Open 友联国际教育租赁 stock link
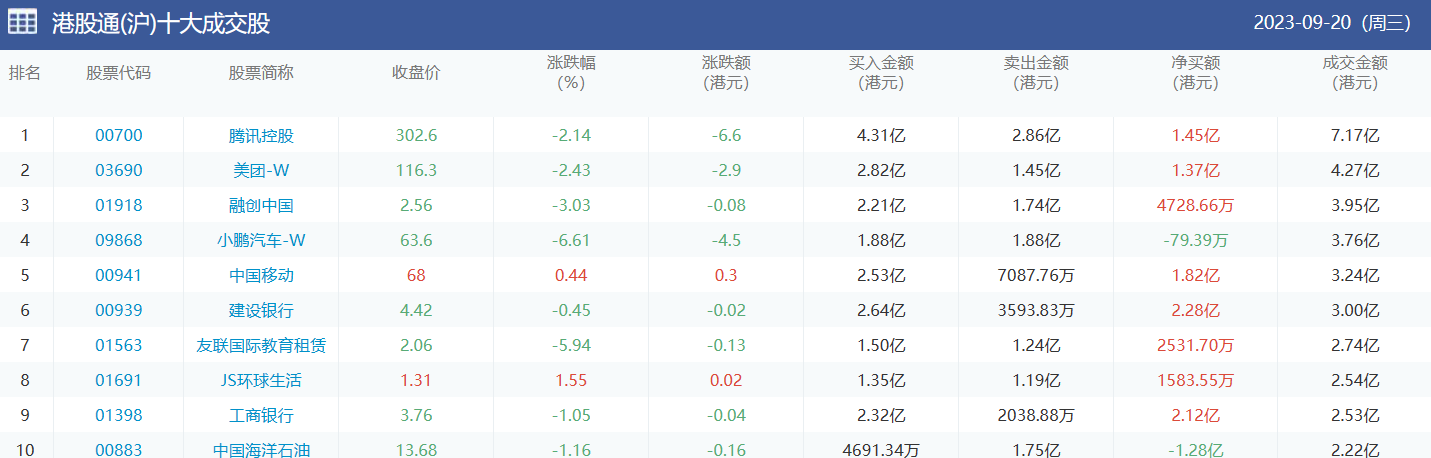 [x=261, y=345]
